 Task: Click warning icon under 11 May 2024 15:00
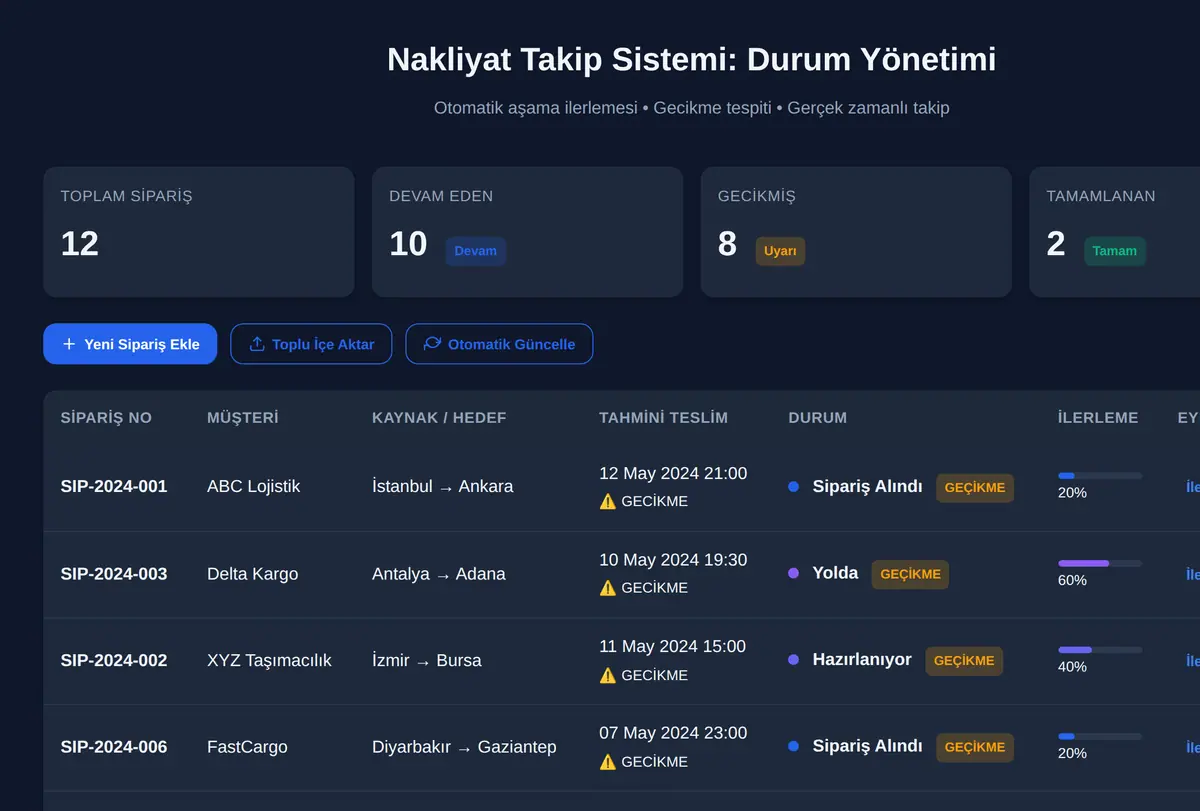click(x=608, y=675)
